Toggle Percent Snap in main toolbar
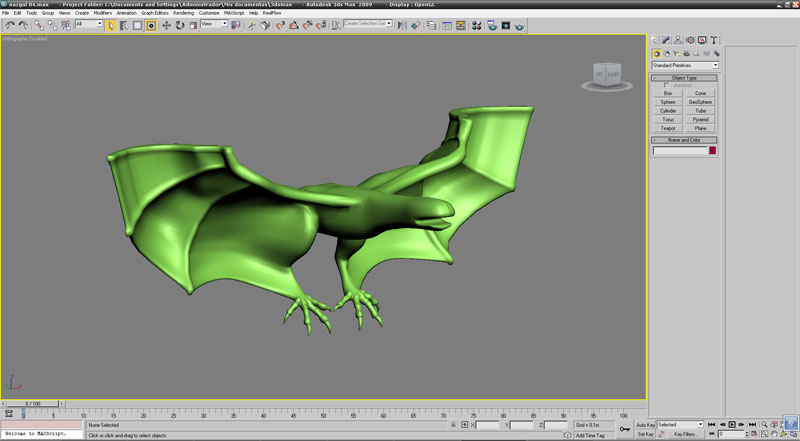Screen dimensions: 800x441 point(307,25)
